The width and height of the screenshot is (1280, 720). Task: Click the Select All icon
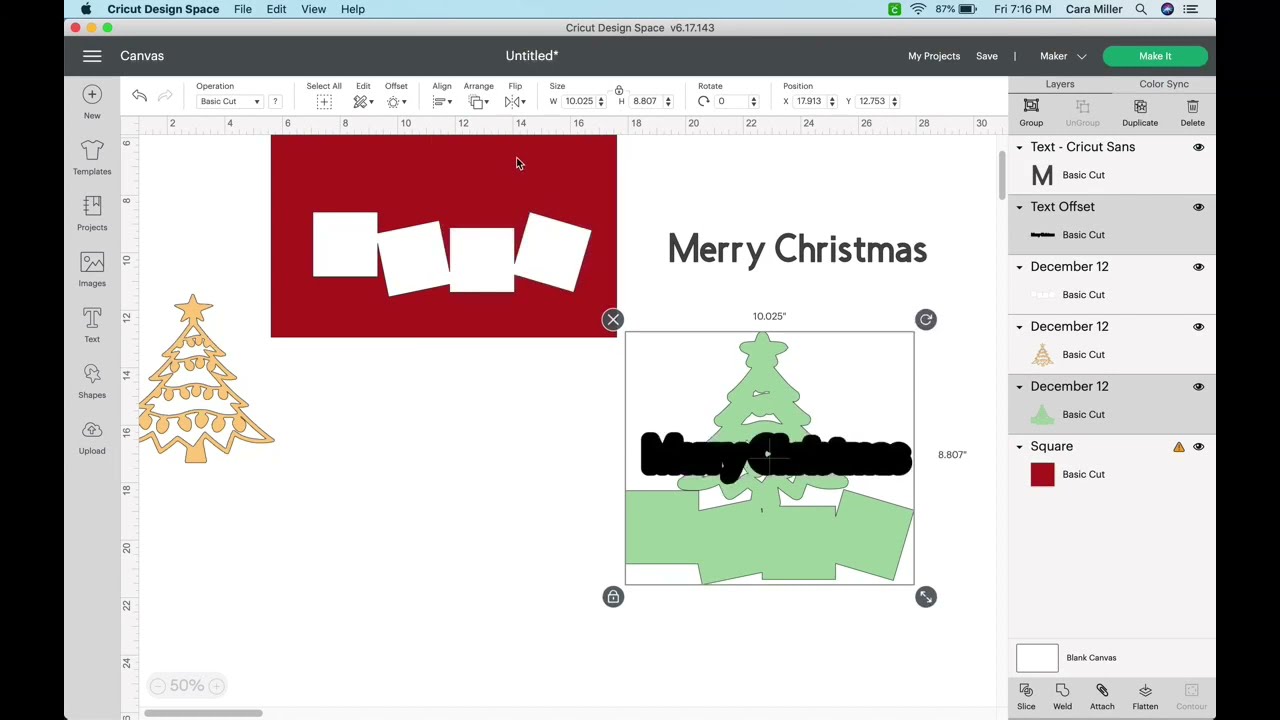click(324, 102)
